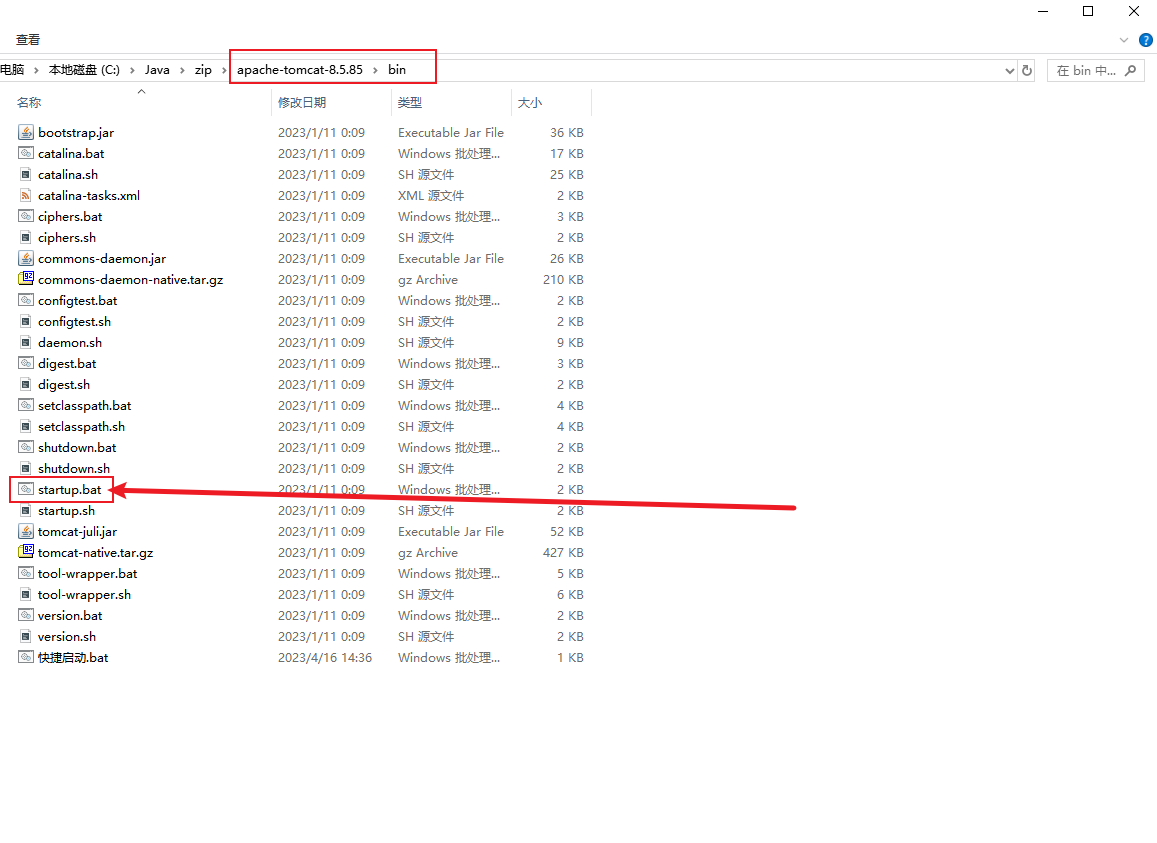Expand the chevron after zip in breadcrumb
This screenshot has width=1157, height=843.
tap(224, 70)
